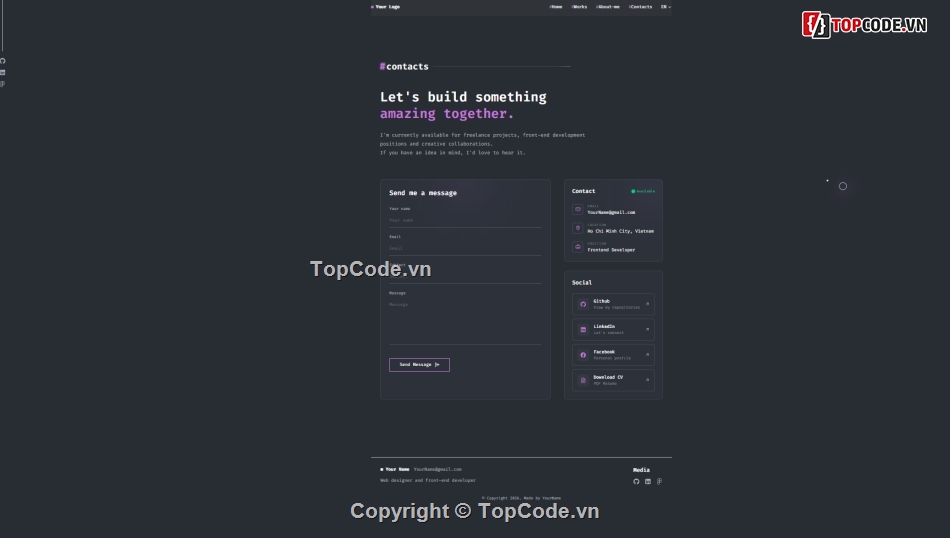
Task: Click the LinkedIn icon in the Social card
Action: coord(583,330)
